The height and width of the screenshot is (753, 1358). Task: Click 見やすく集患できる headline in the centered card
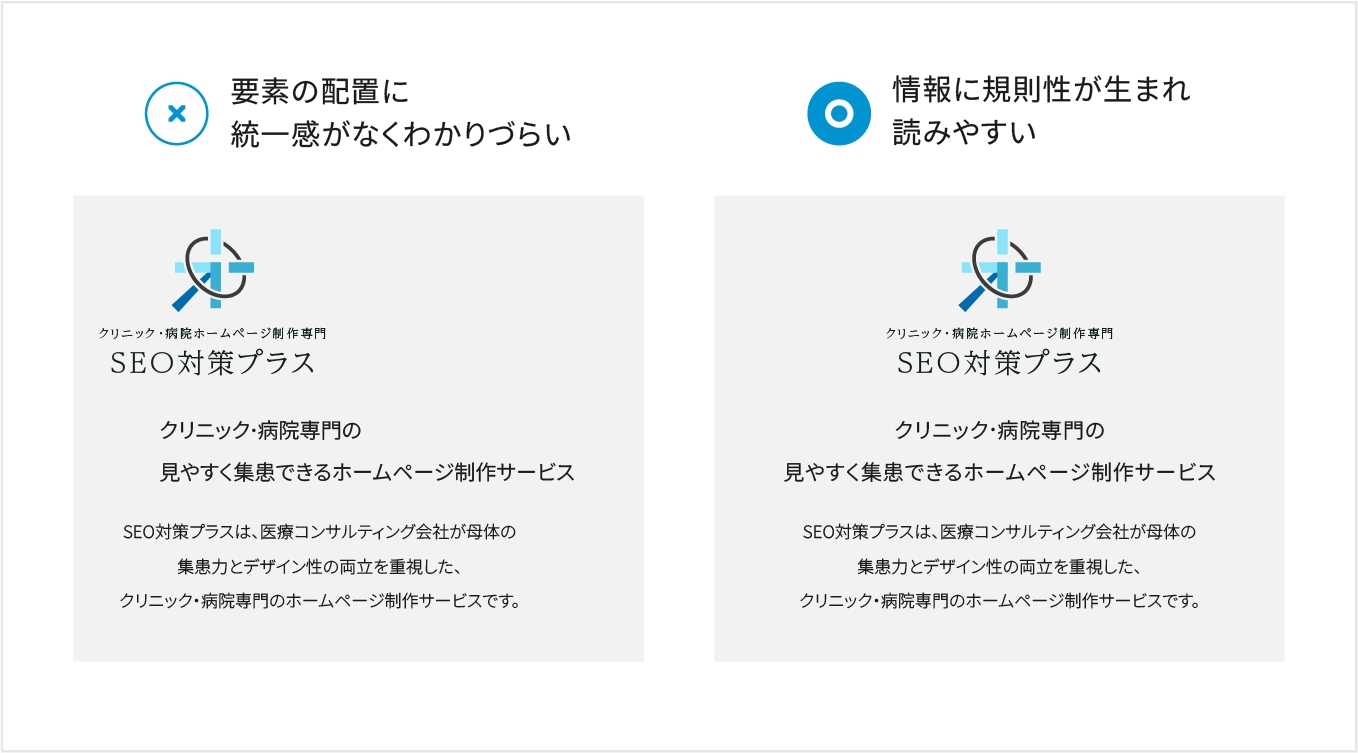[x=999, y=473]
